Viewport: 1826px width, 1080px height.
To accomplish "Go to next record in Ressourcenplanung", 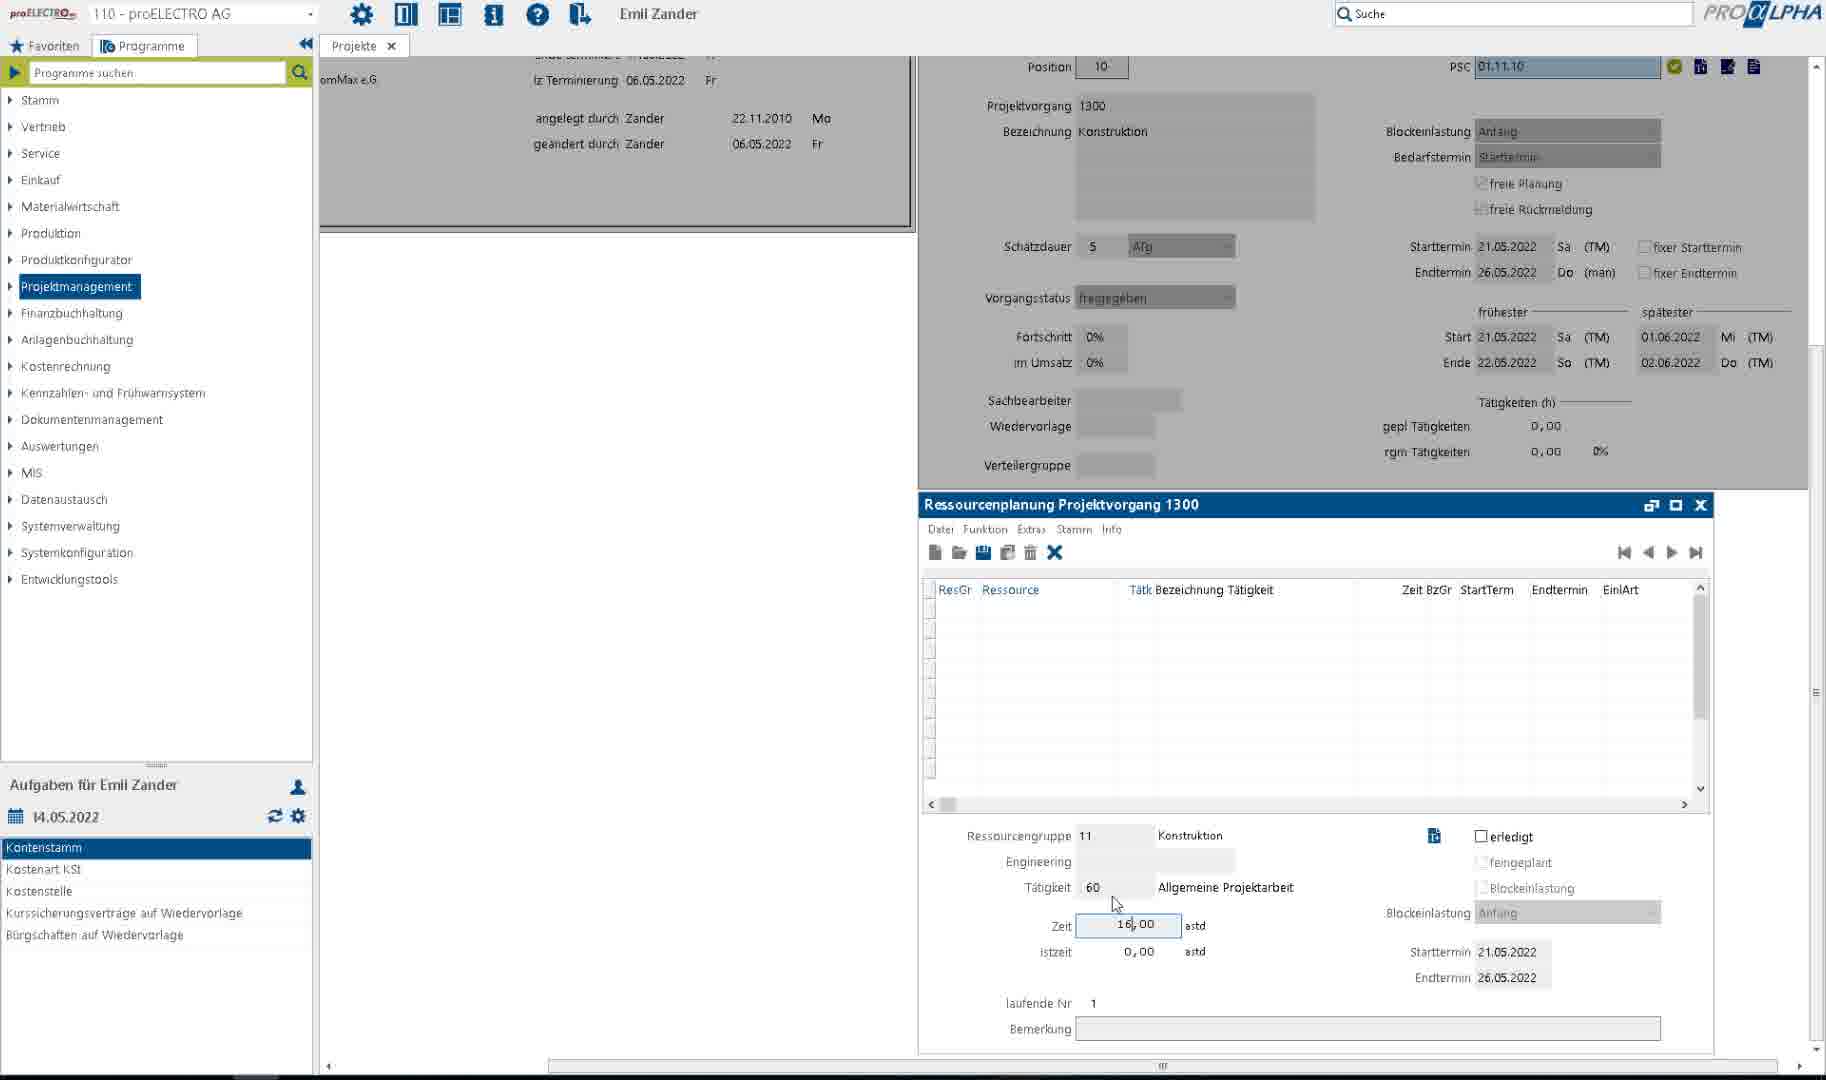I will [1672, 552].
